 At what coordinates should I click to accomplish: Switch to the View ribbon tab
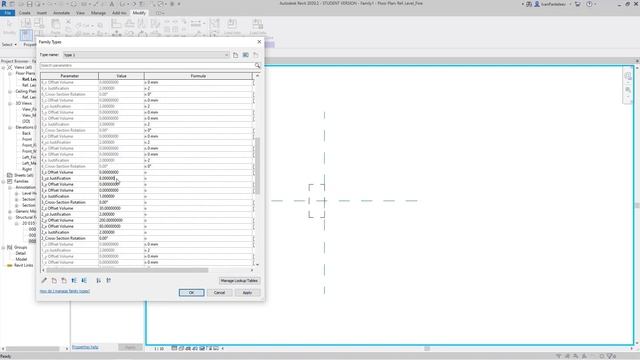point(80,13)
